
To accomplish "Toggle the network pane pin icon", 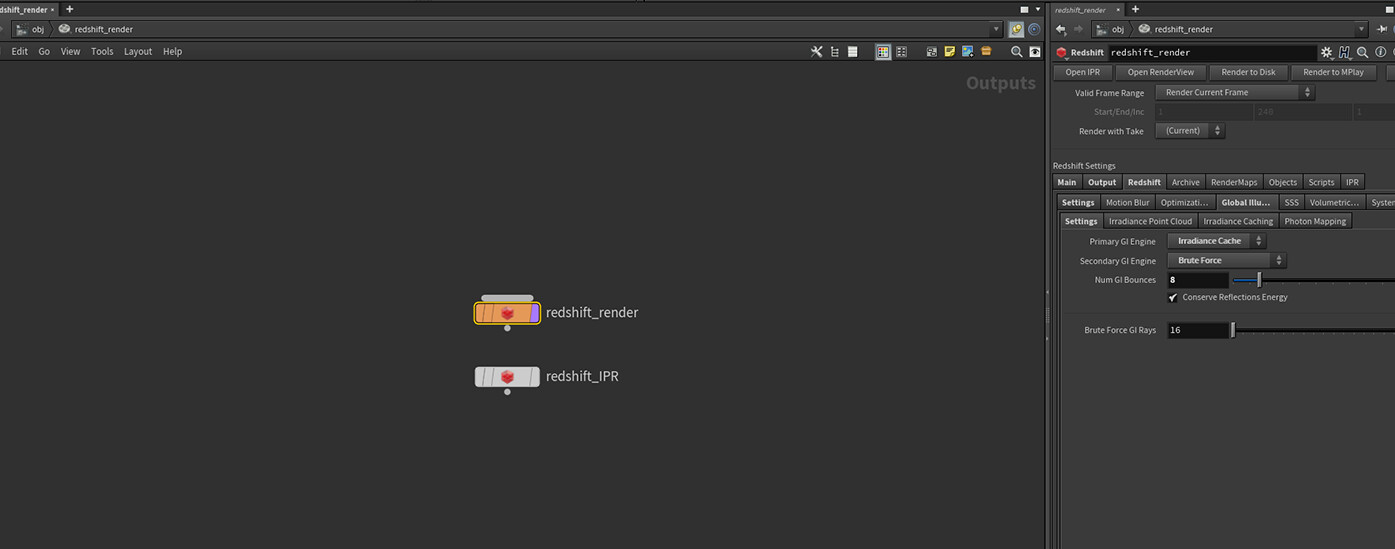I will (x=1016, y=29).
